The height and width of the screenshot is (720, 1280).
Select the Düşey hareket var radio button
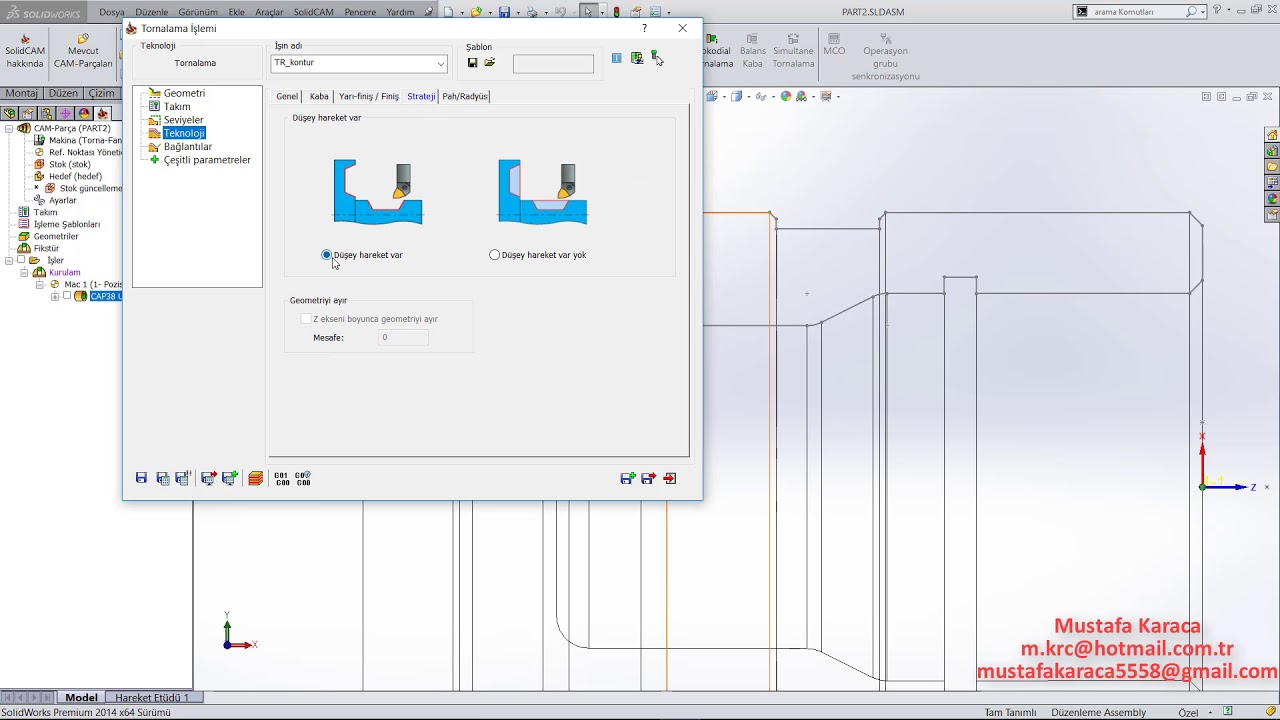point(326,255)
